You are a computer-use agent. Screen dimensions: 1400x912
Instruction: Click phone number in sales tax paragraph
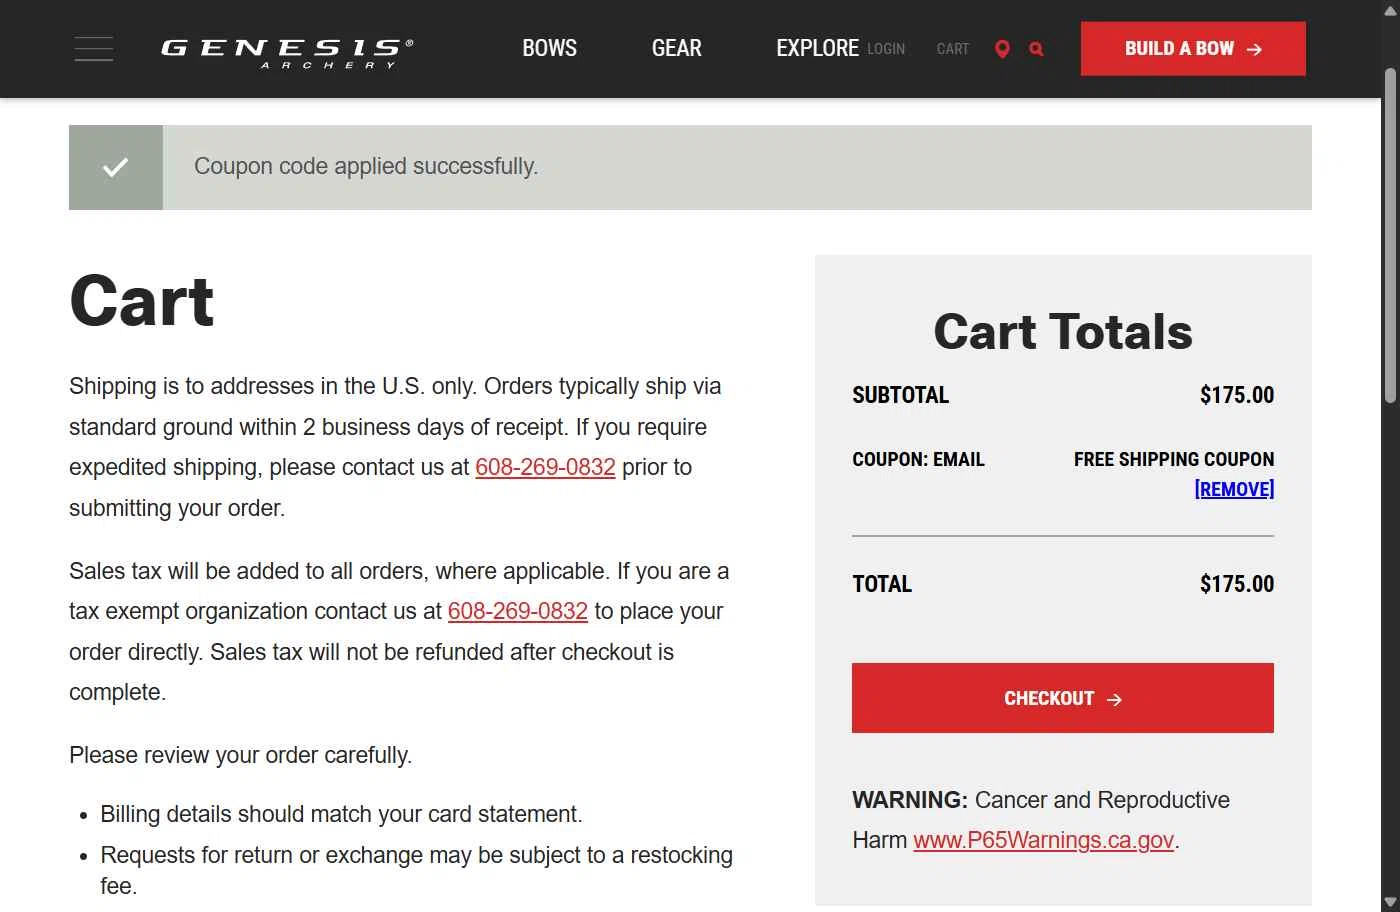click(518, 611)
